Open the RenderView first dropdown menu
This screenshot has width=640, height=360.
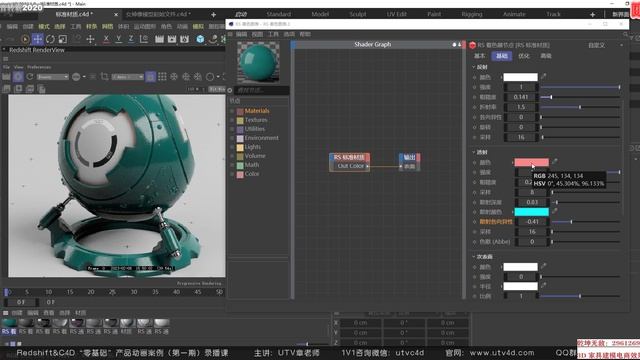[x=52, y=77]
